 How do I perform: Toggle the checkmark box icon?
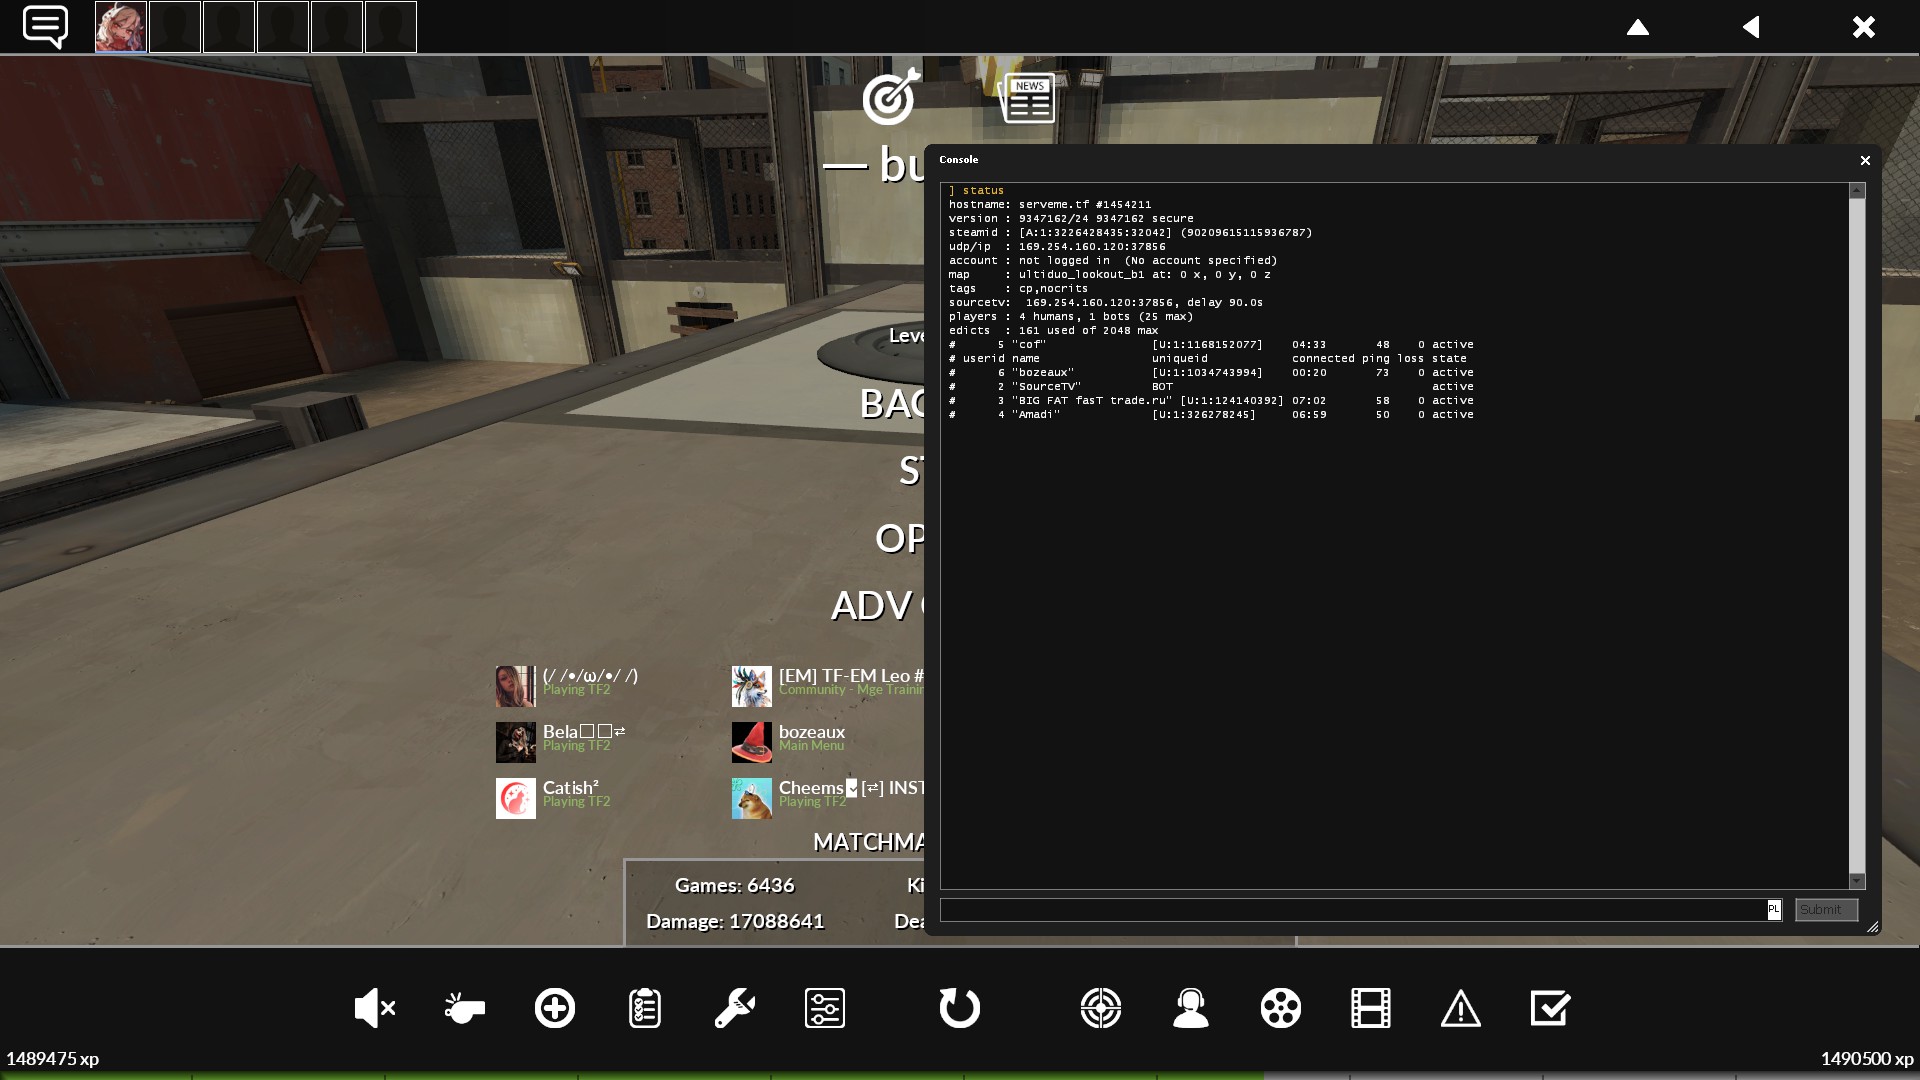(x=1550, y=1008)
